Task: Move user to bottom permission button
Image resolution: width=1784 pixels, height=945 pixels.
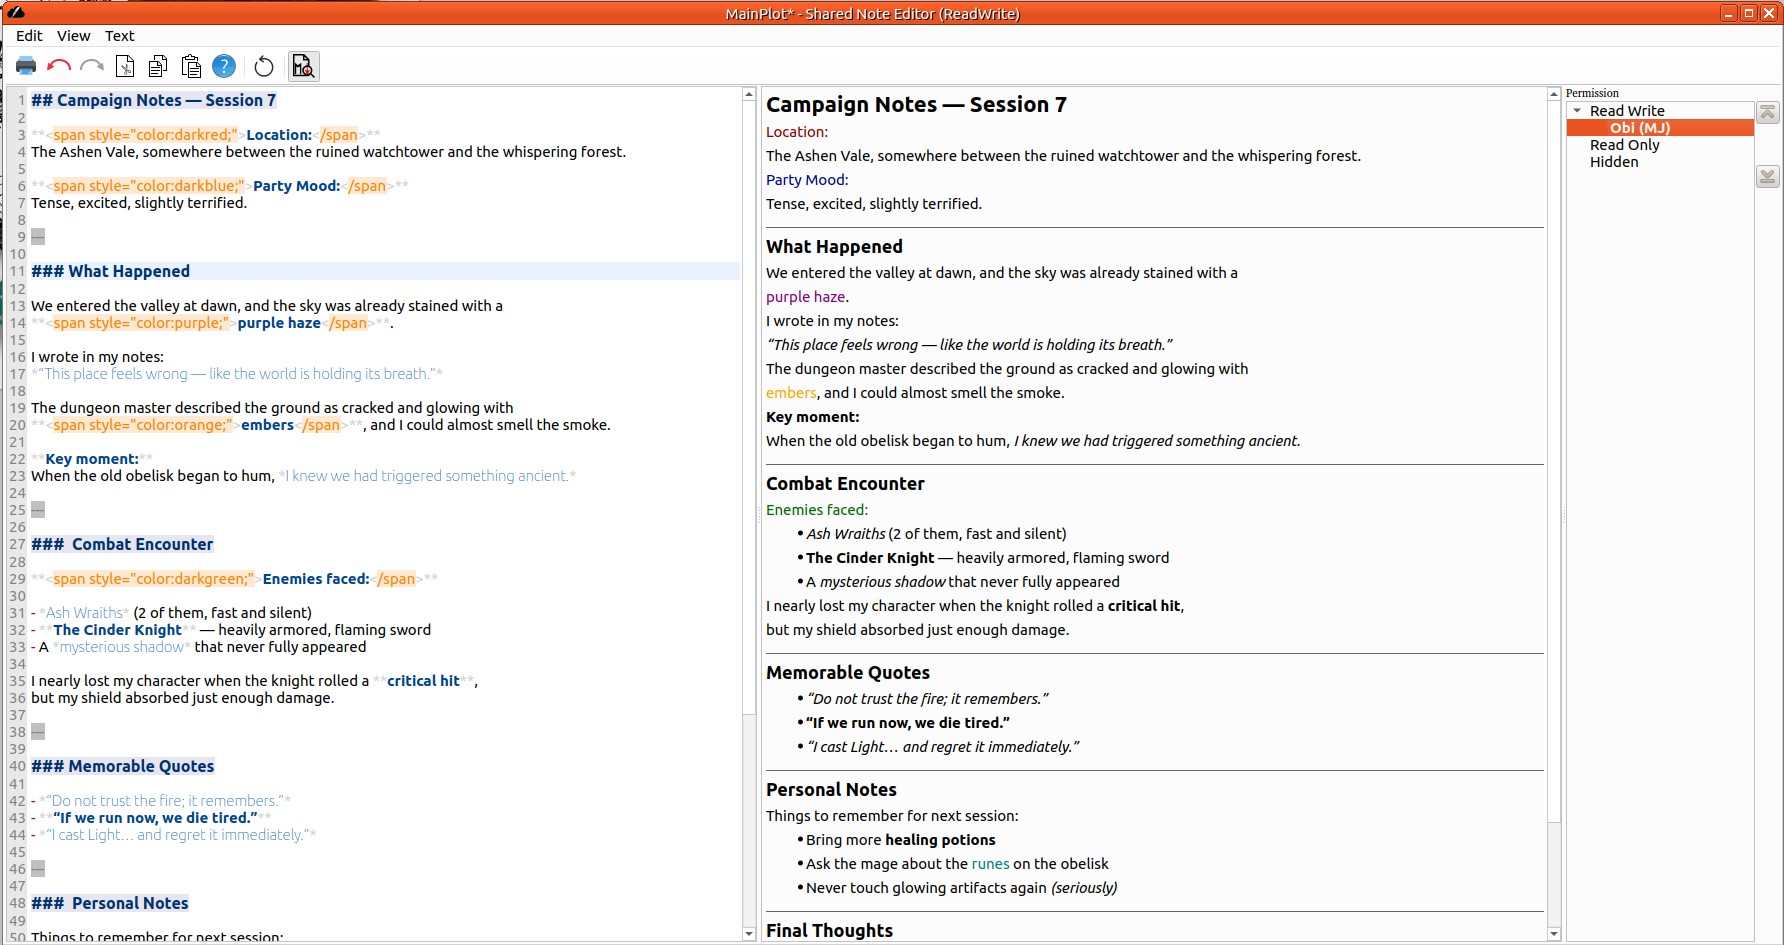Action: pyautogui.click(x=1768, y=176)
